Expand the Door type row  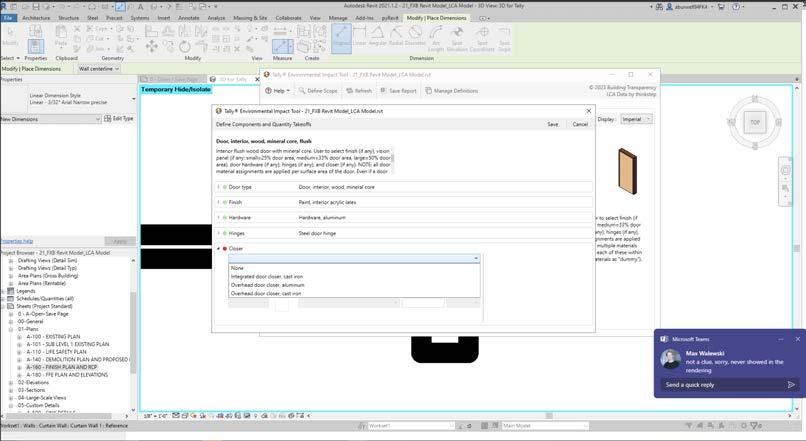[x=218, y=187]
